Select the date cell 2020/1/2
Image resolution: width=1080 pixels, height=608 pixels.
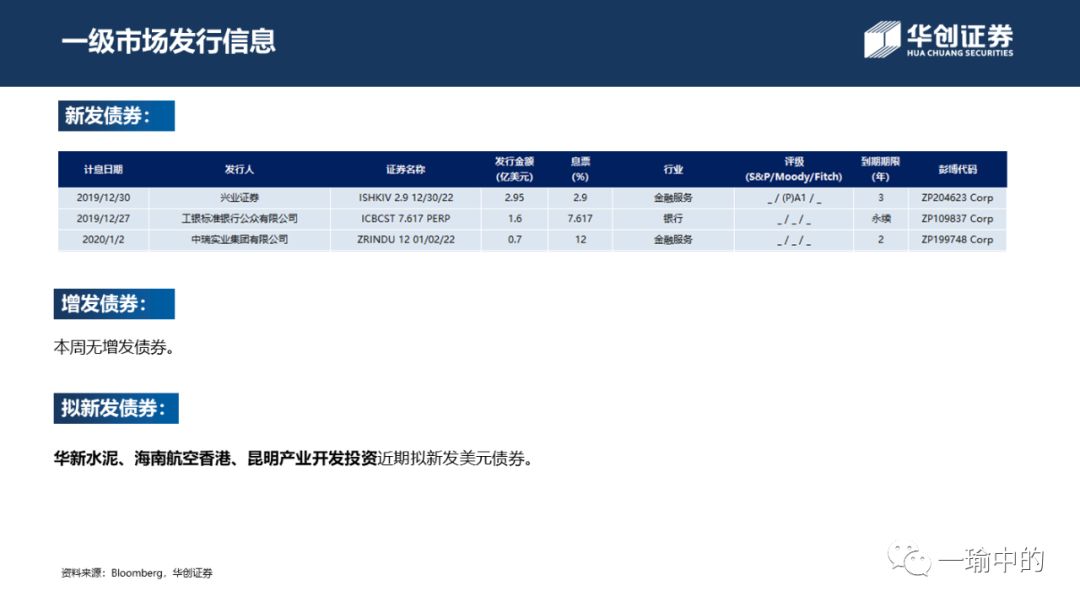click(103, 240)
